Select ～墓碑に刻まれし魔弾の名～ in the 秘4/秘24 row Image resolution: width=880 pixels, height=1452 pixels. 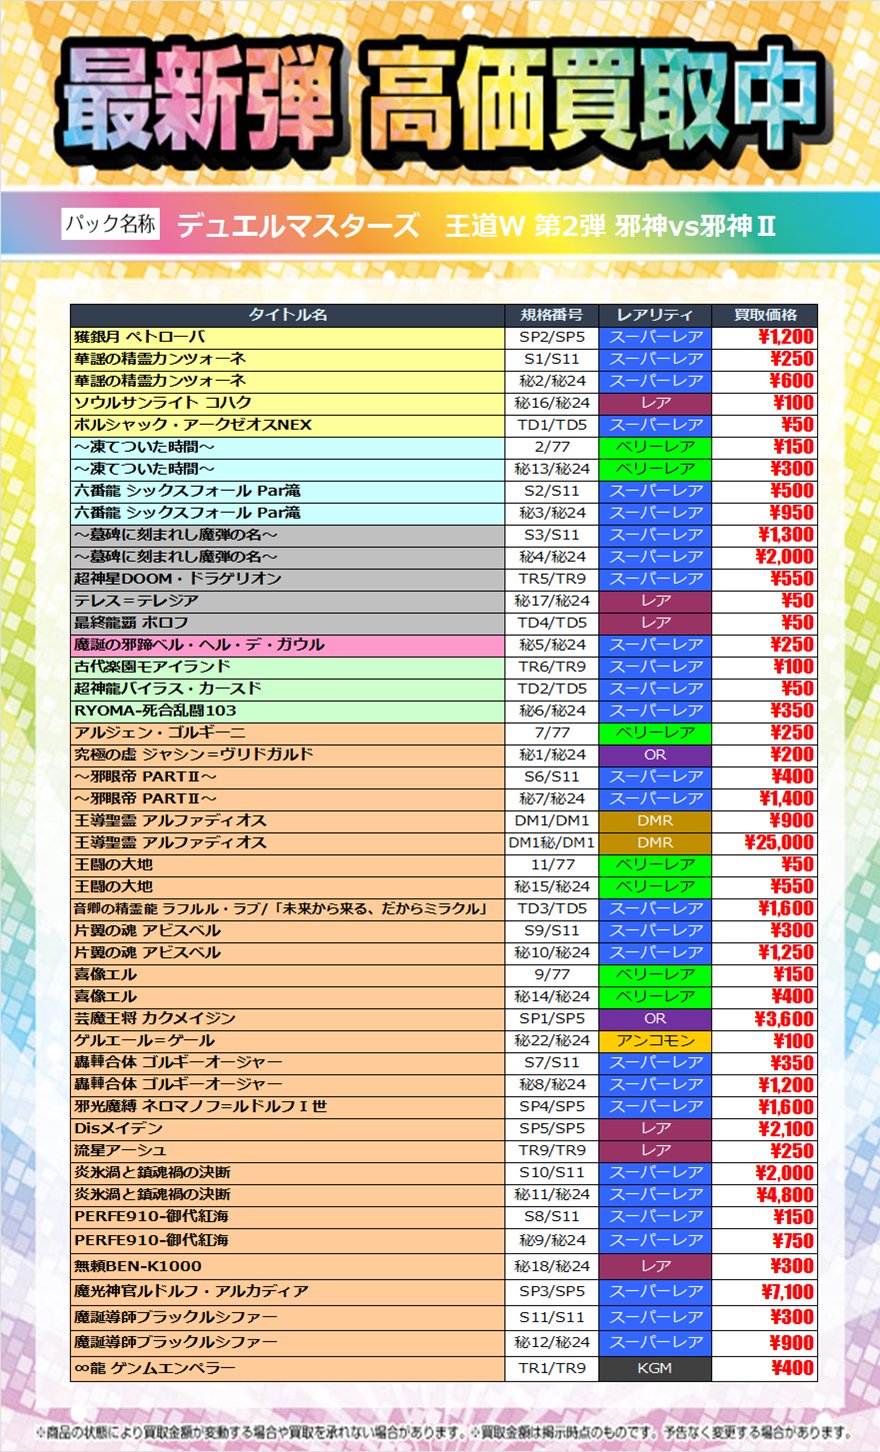pyautogui.click(x=176, y=557)
